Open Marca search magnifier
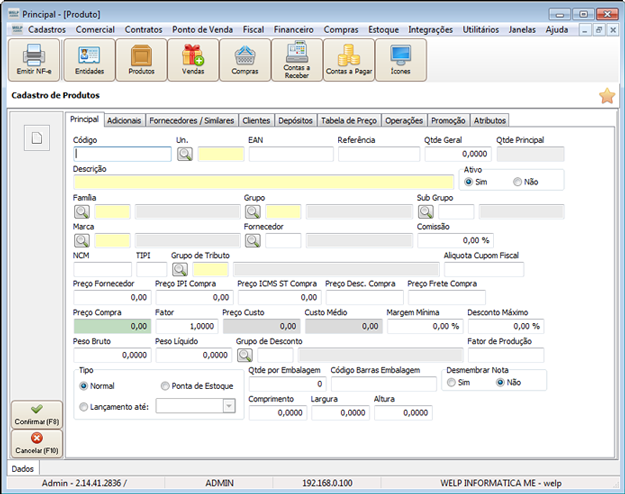This screenshot has height=494, width=625. (82, 240)
